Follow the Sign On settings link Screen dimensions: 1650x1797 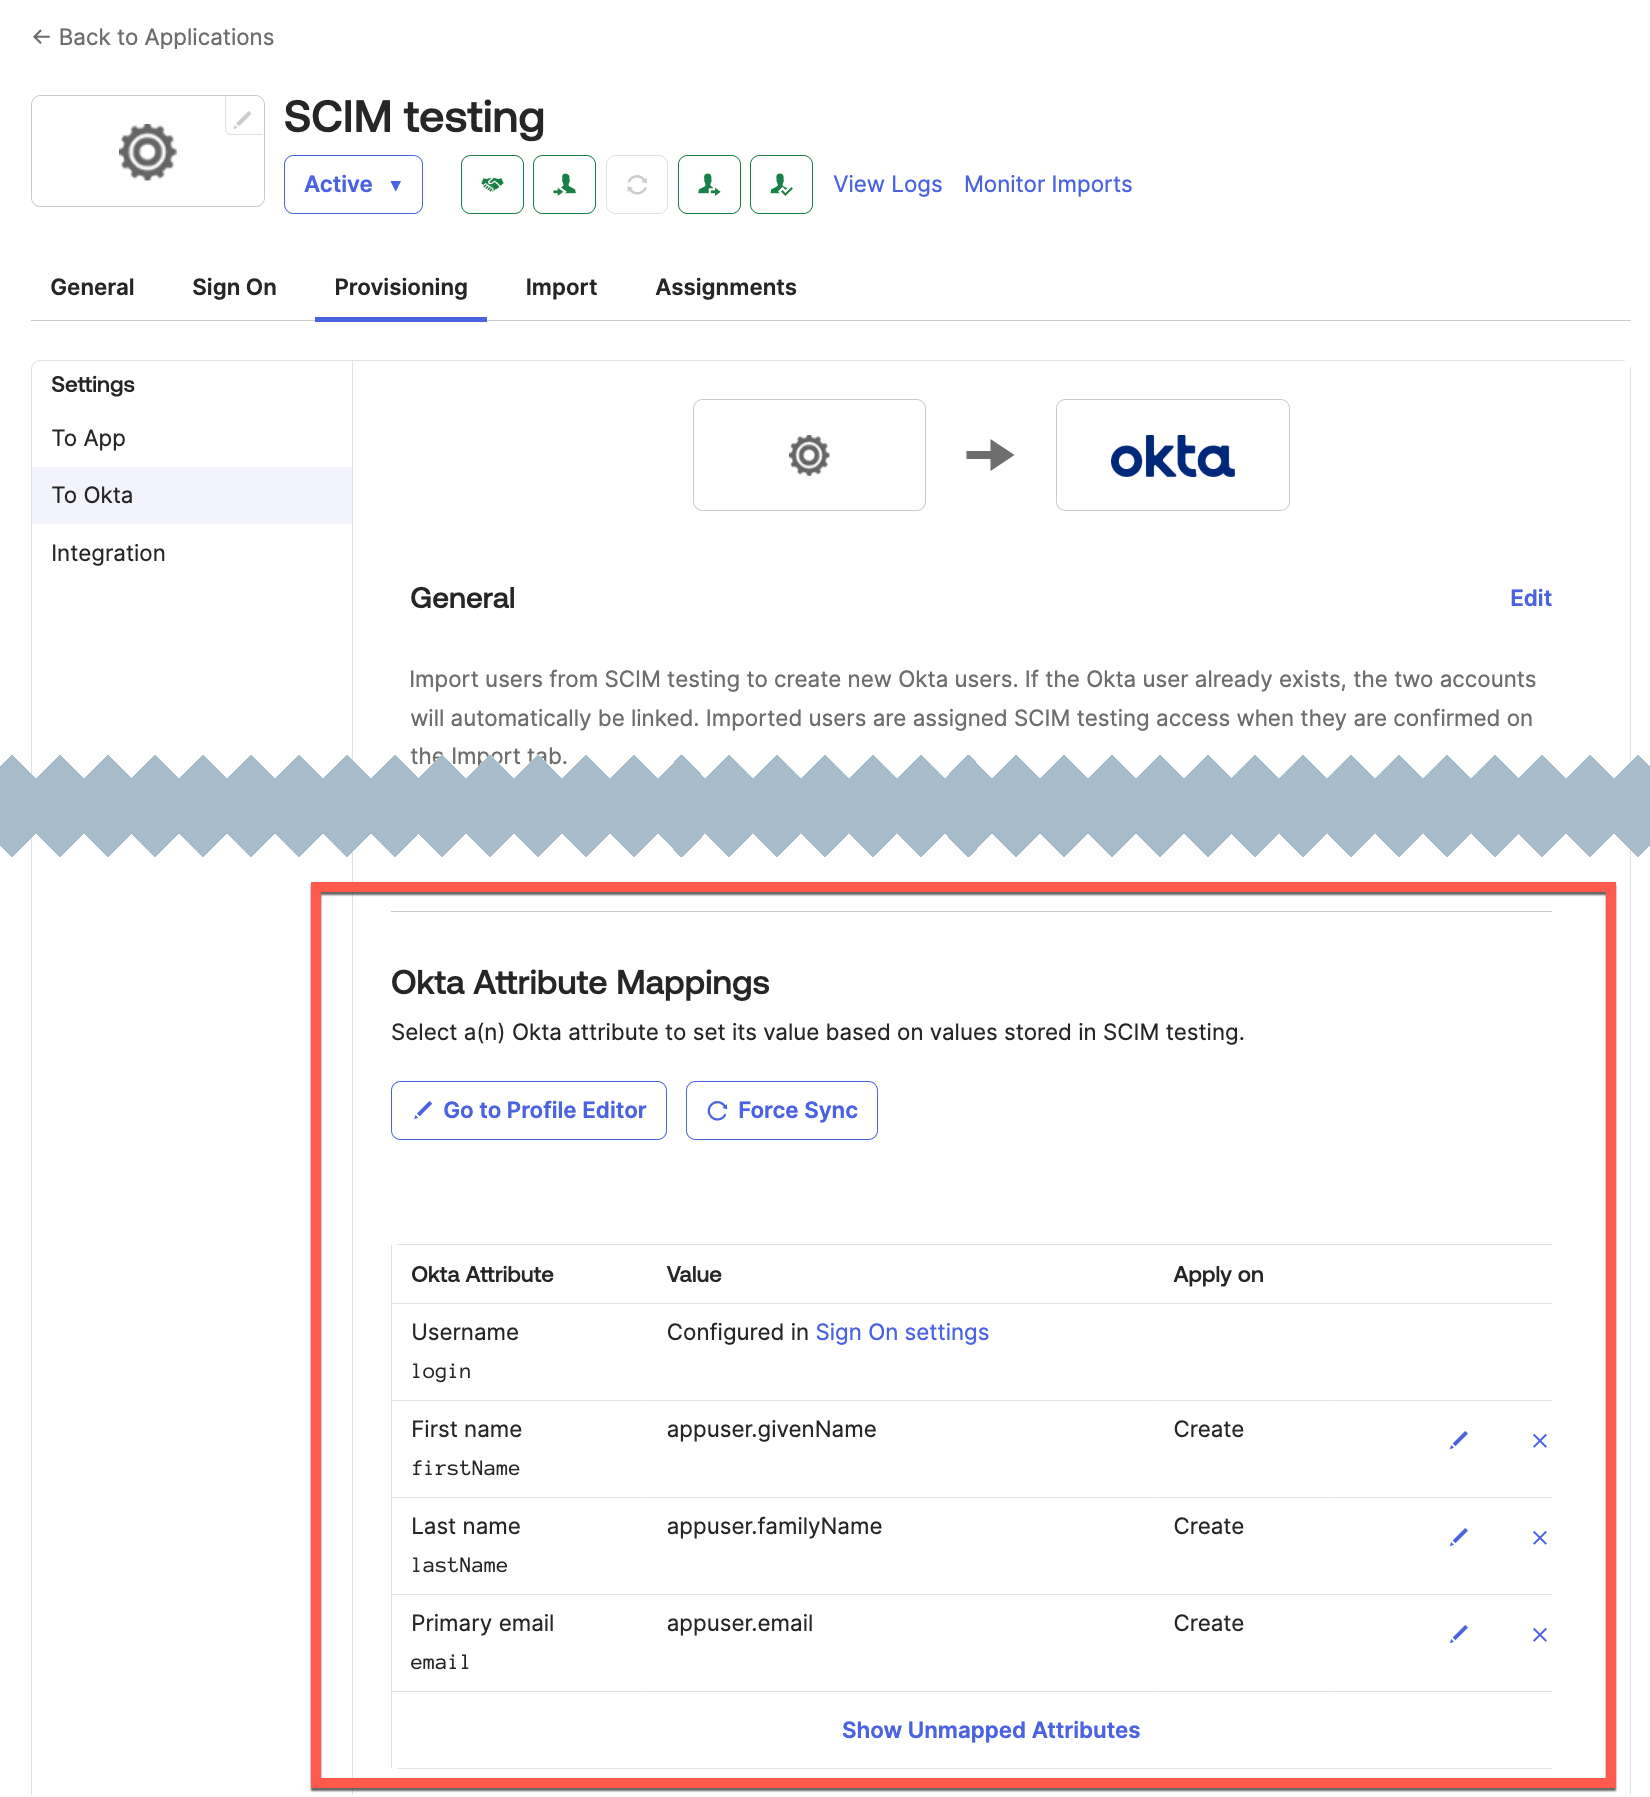pyautogui.click(x=902, y=1332)
